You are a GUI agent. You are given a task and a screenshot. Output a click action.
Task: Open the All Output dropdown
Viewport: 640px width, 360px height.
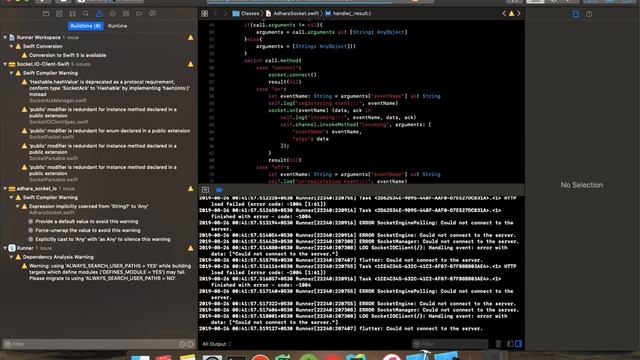[x=217, y=344]
